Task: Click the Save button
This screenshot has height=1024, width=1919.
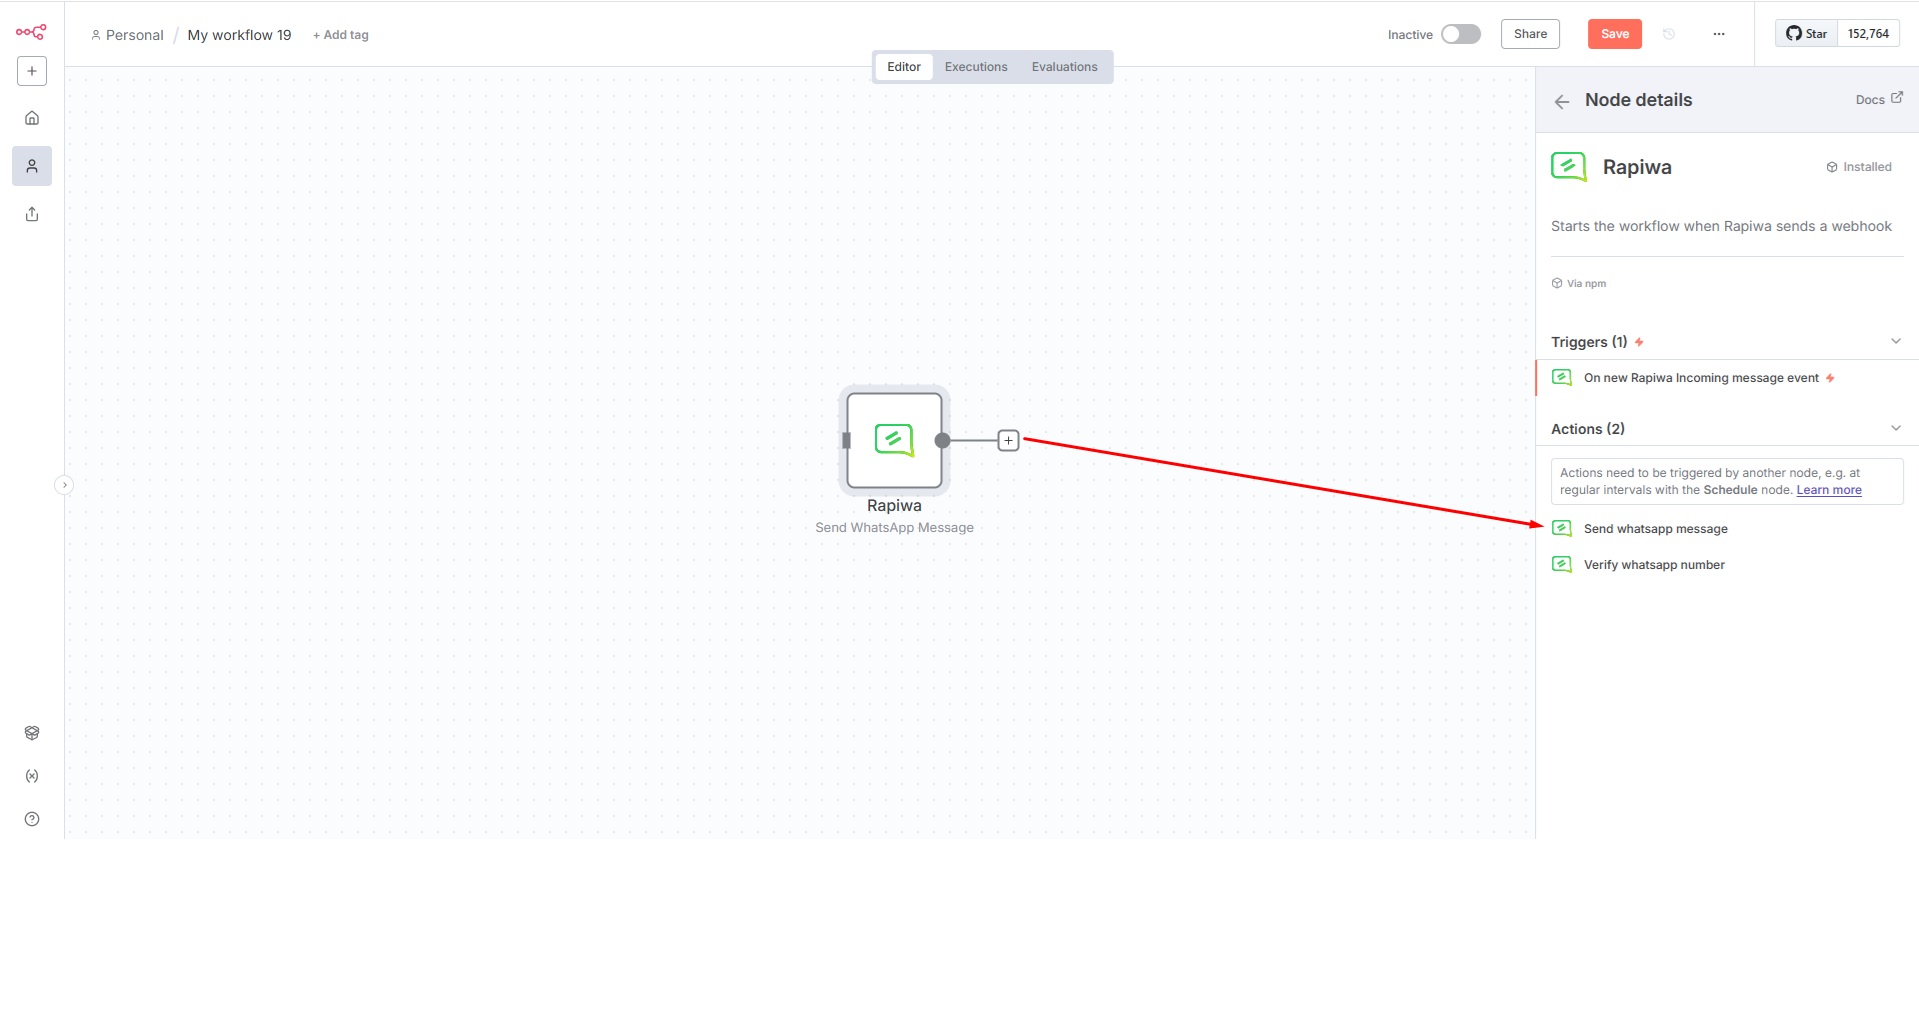Action: click(1614, 34)
